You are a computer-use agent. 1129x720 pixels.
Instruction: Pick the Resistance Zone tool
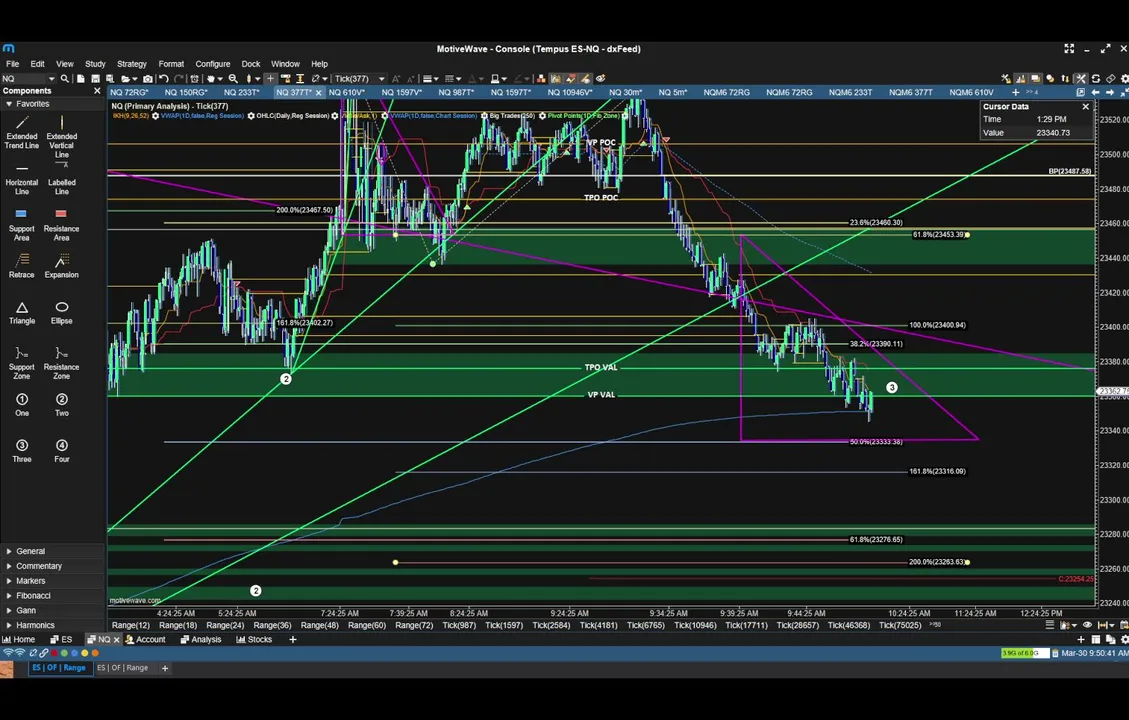[62, 363]
